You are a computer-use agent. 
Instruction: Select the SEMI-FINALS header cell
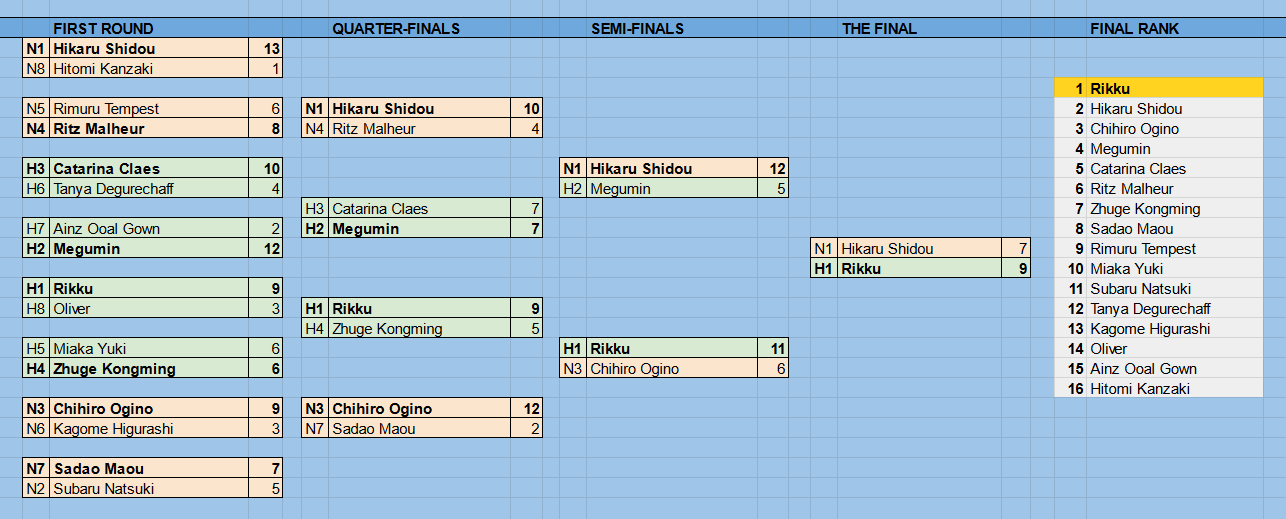(637, 29)
